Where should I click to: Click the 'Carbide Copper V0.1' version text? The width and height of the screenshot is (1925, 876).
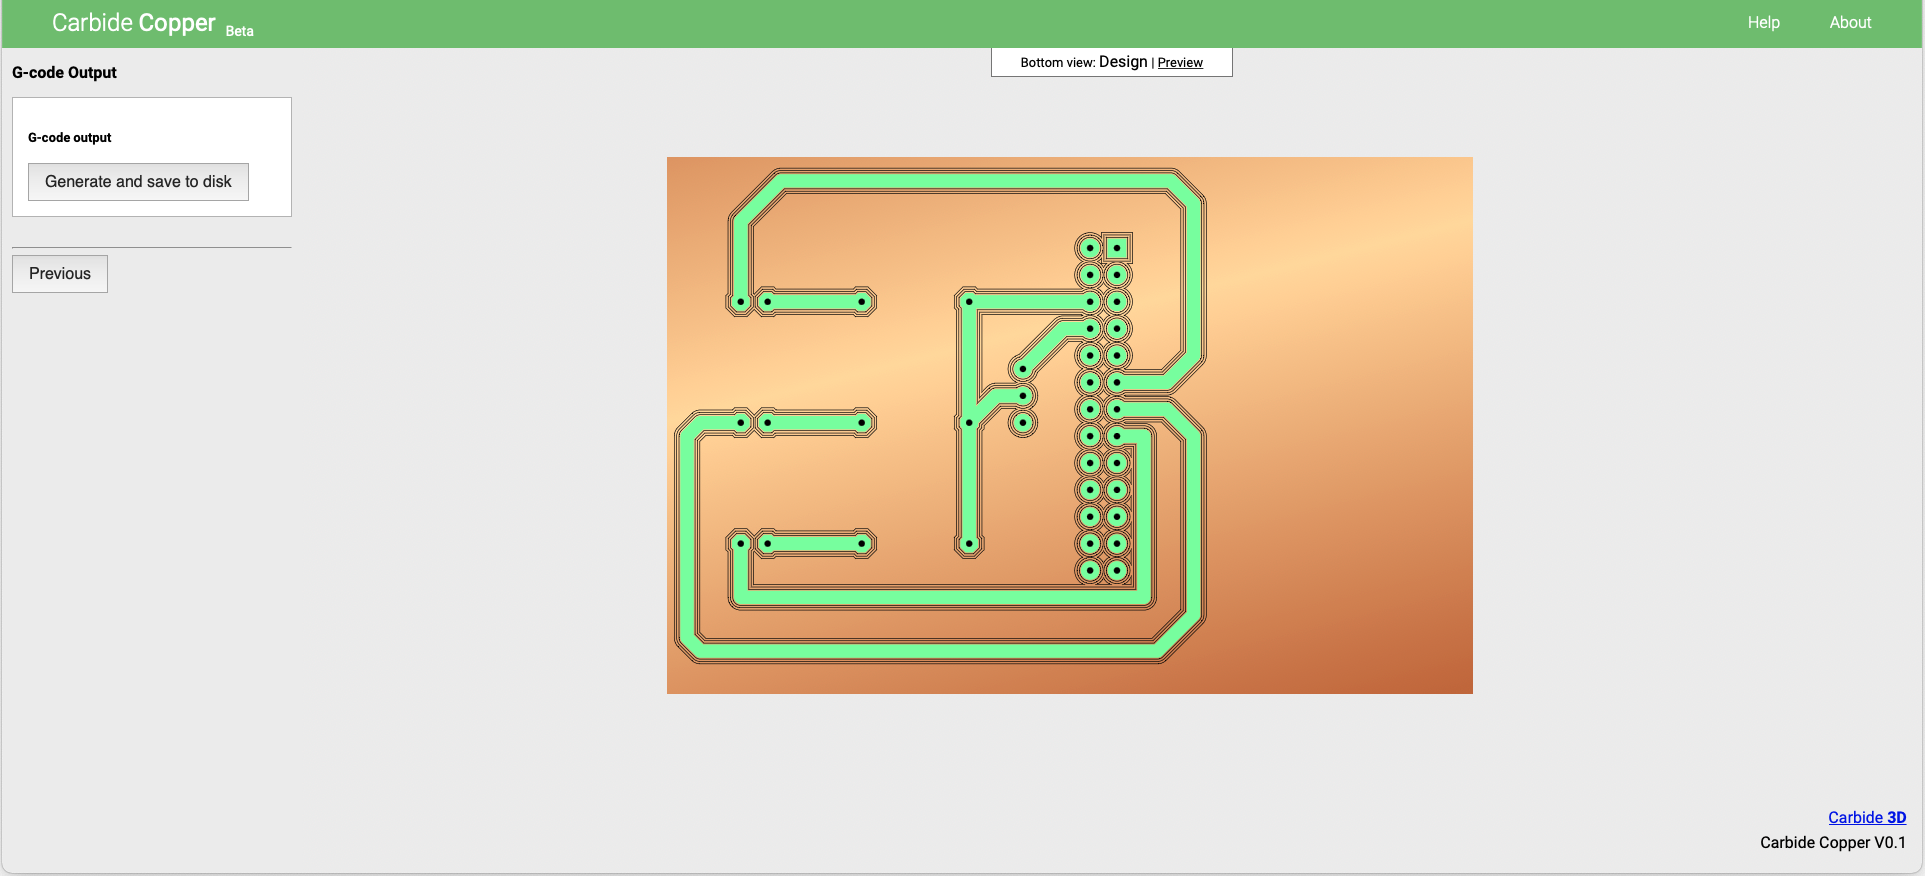coord(1833,842)
